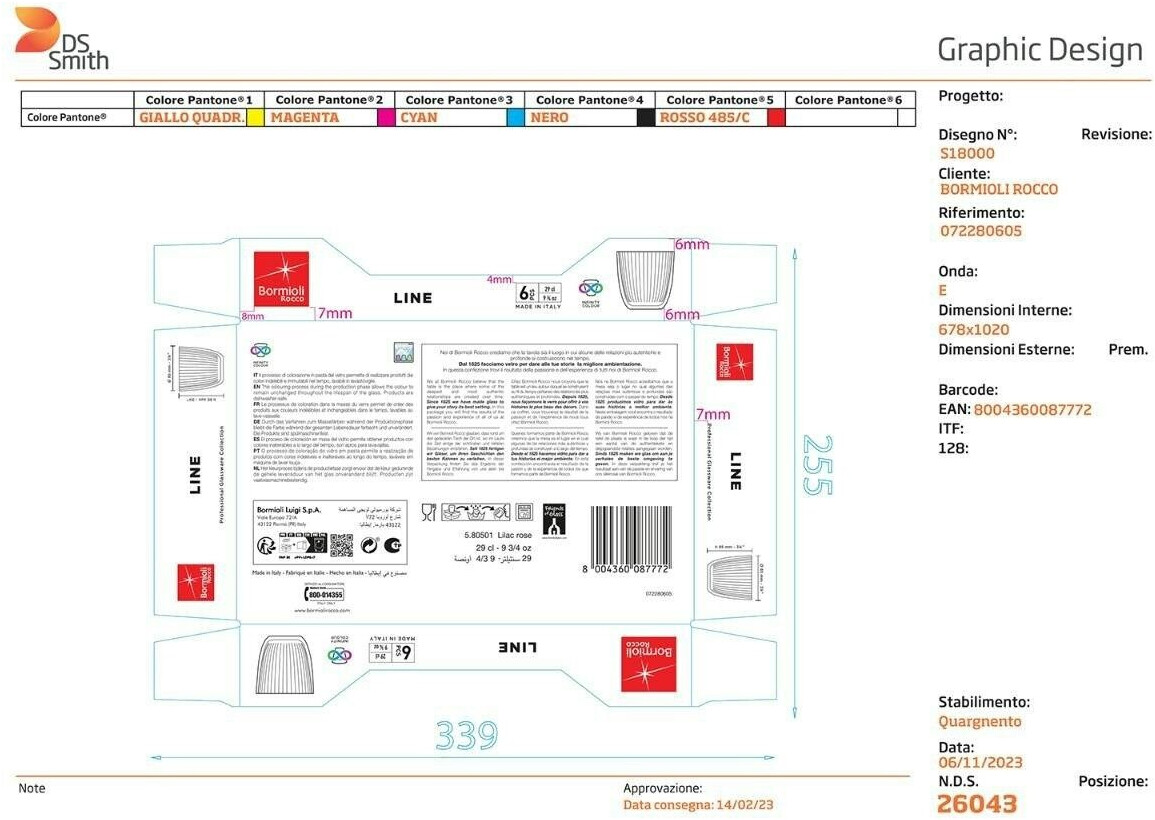Click the 339 width dimension label

(466, 736)
